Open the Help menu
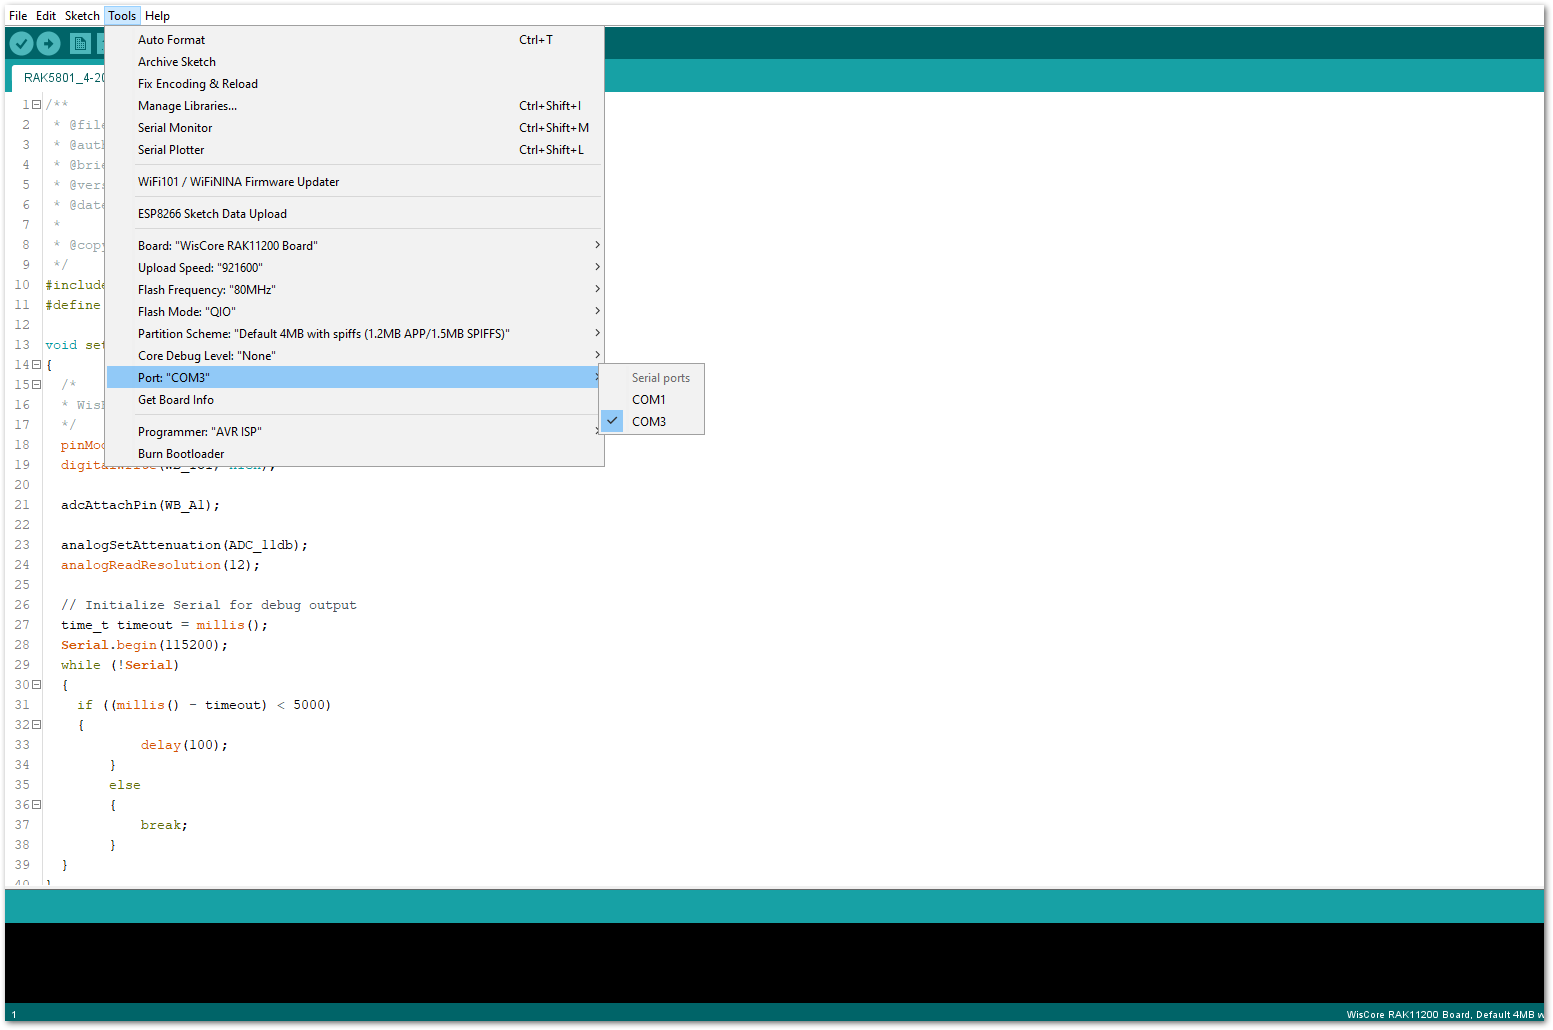Viewport: 1553px width, 1030px height. (157, 16)
